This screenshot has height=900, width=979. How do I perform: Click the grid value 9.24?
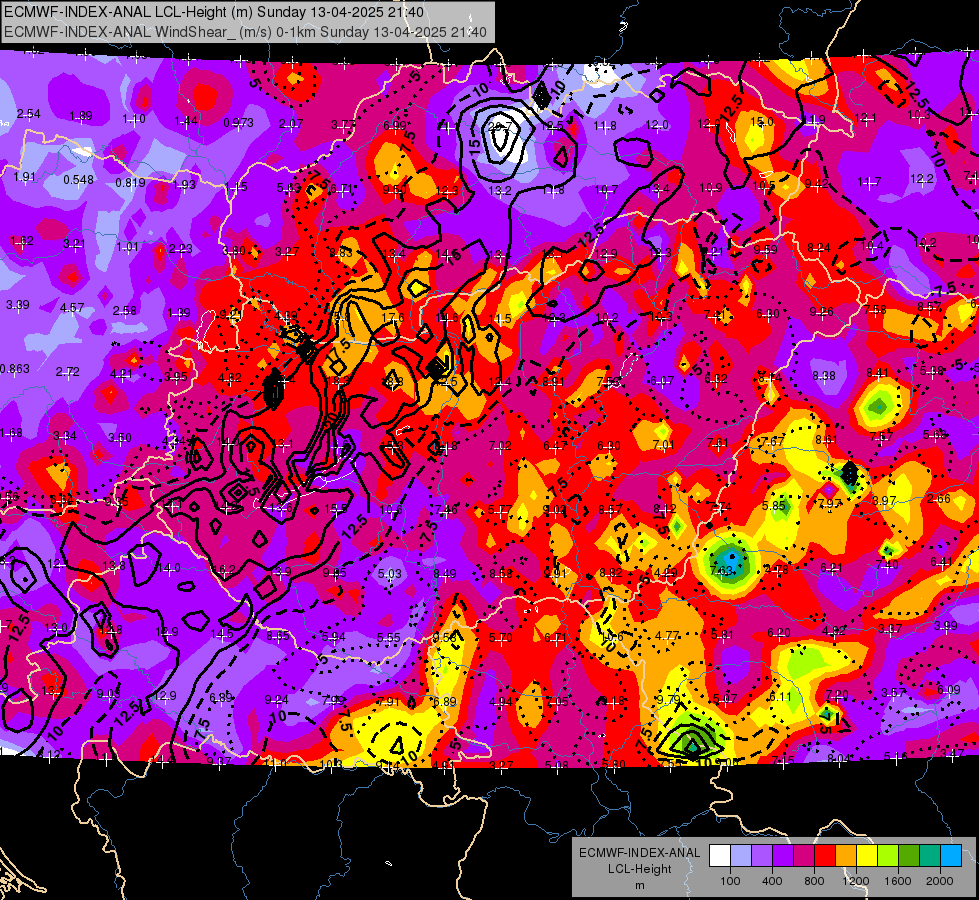pos(277,700)
